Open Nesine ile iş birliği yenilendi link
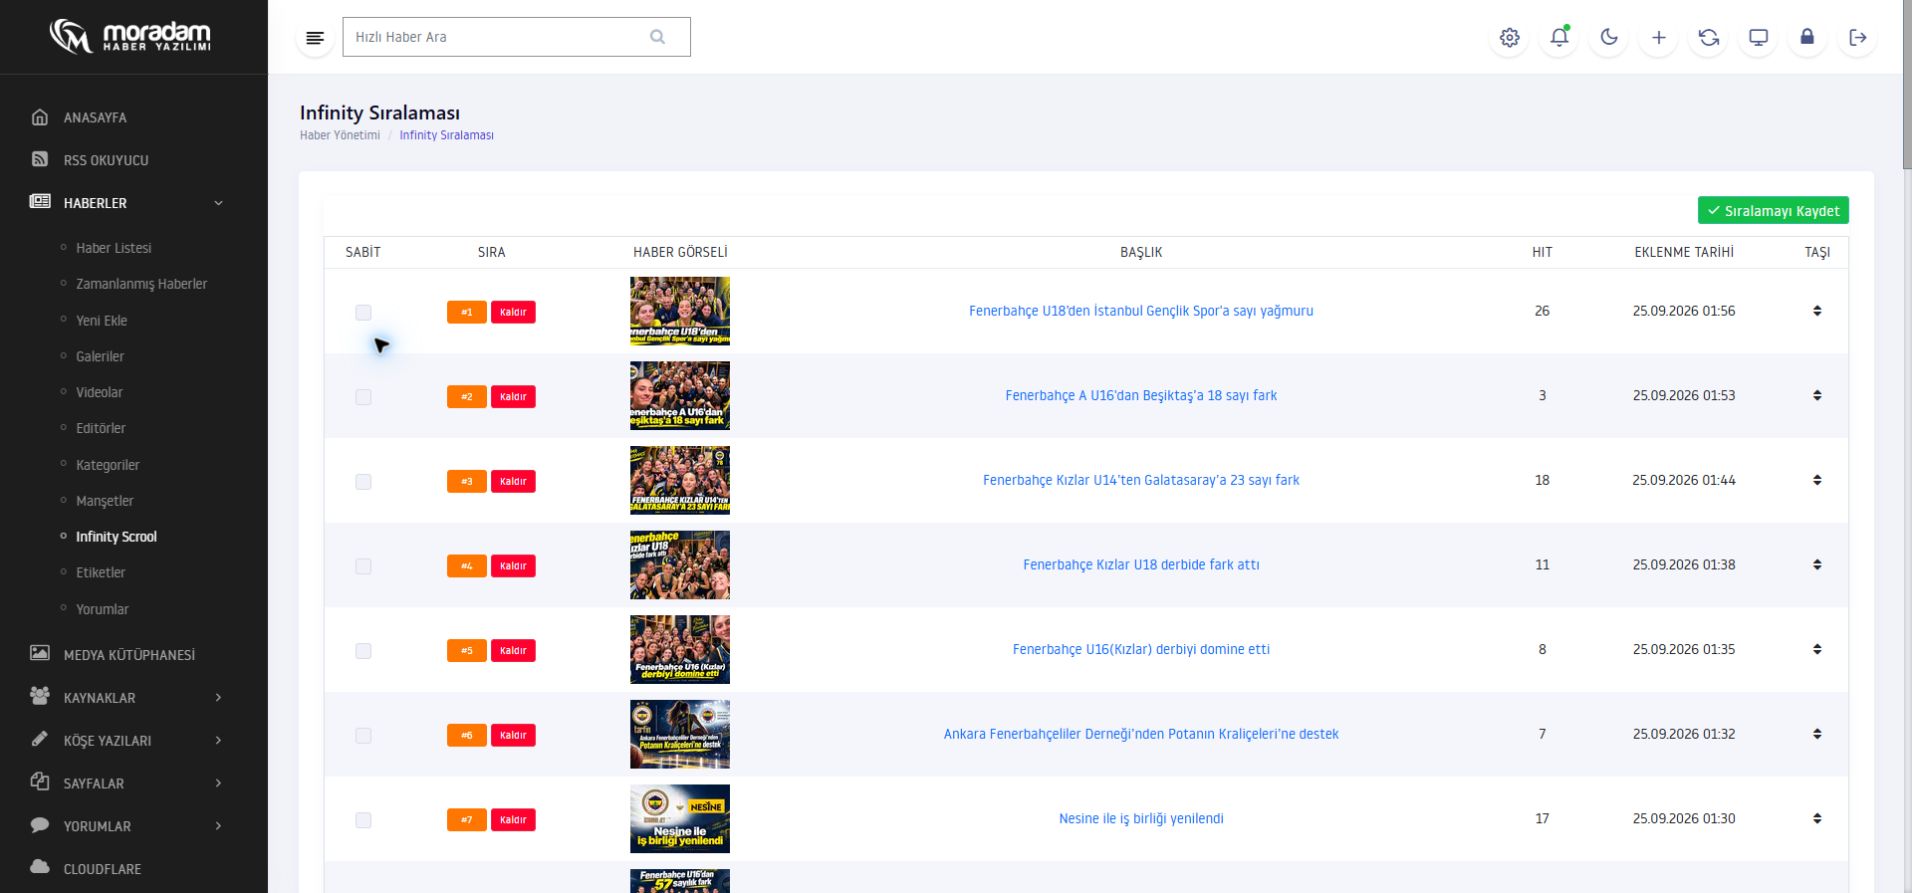Screen dimensions: 1912x893 point(1141,819)
